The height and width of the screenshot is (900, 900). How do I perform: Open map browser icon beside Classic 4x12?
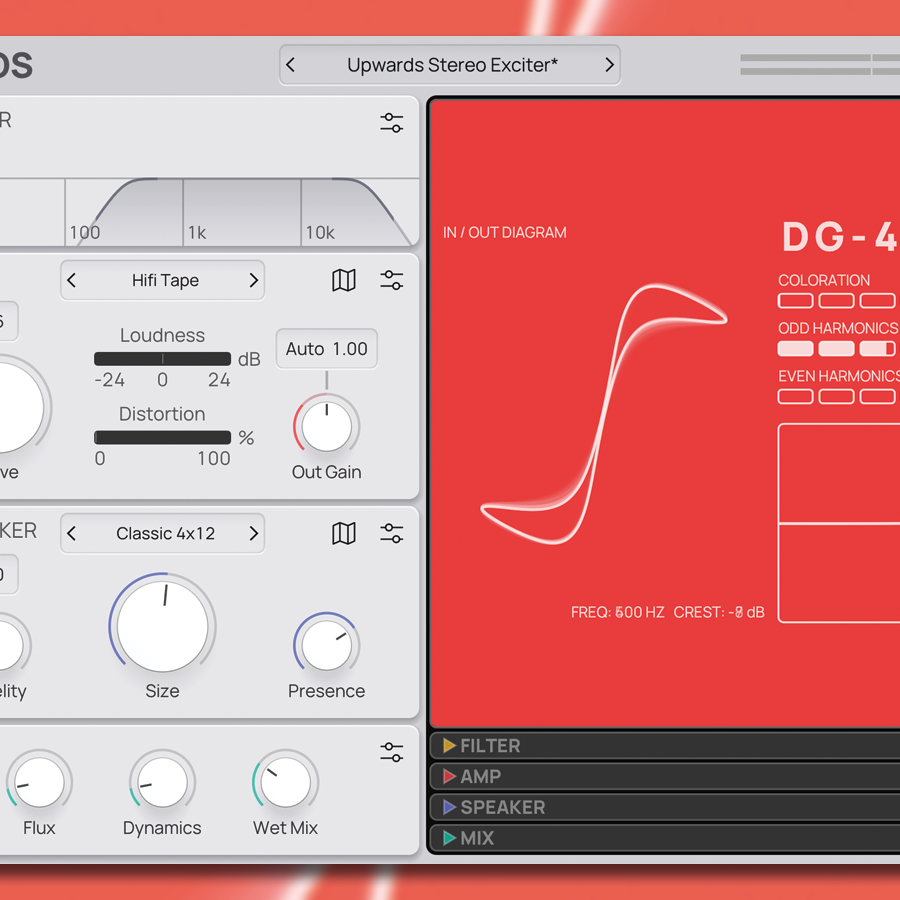point(344,533)
